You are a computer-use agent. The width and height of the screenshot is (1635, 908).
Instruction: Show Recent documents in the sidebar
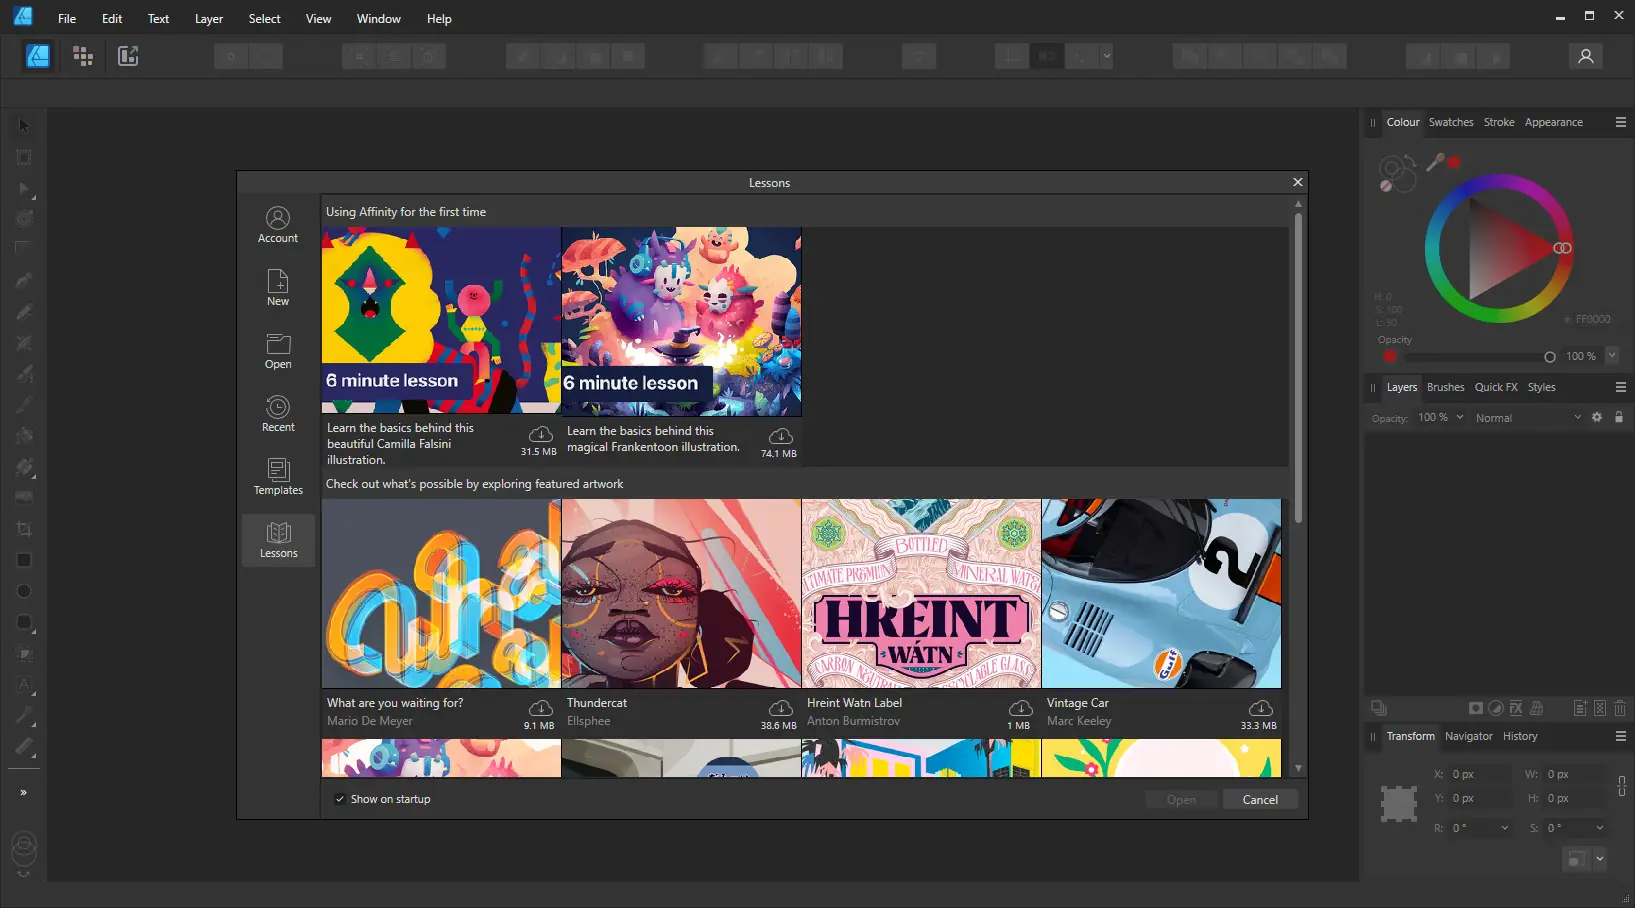[x=278, y=414]
